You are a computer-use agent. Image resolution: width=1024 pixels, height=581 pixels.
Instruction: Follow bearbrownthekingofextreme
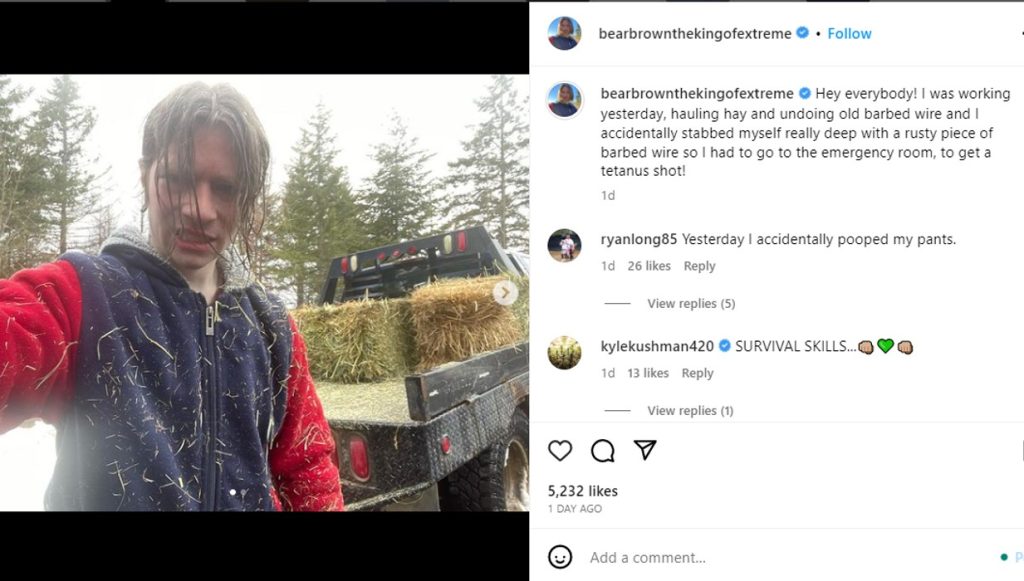849,33
